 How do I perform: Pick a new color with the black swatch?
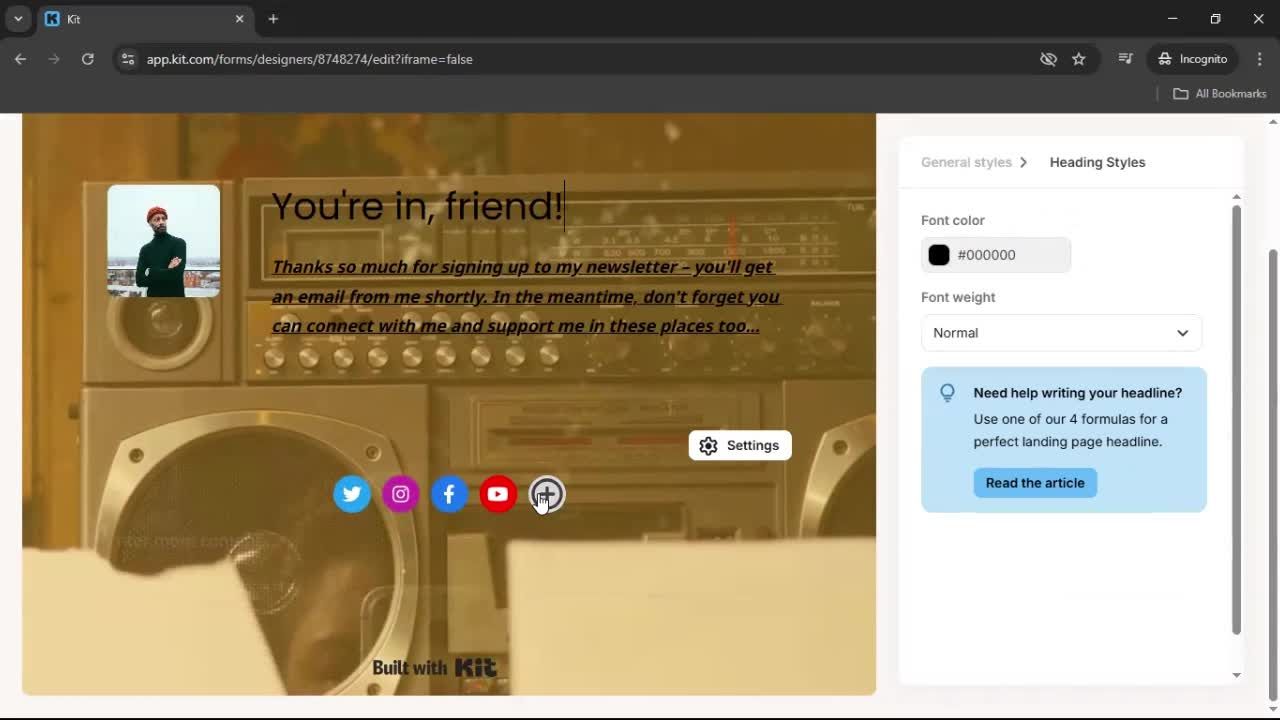(938, 255)
